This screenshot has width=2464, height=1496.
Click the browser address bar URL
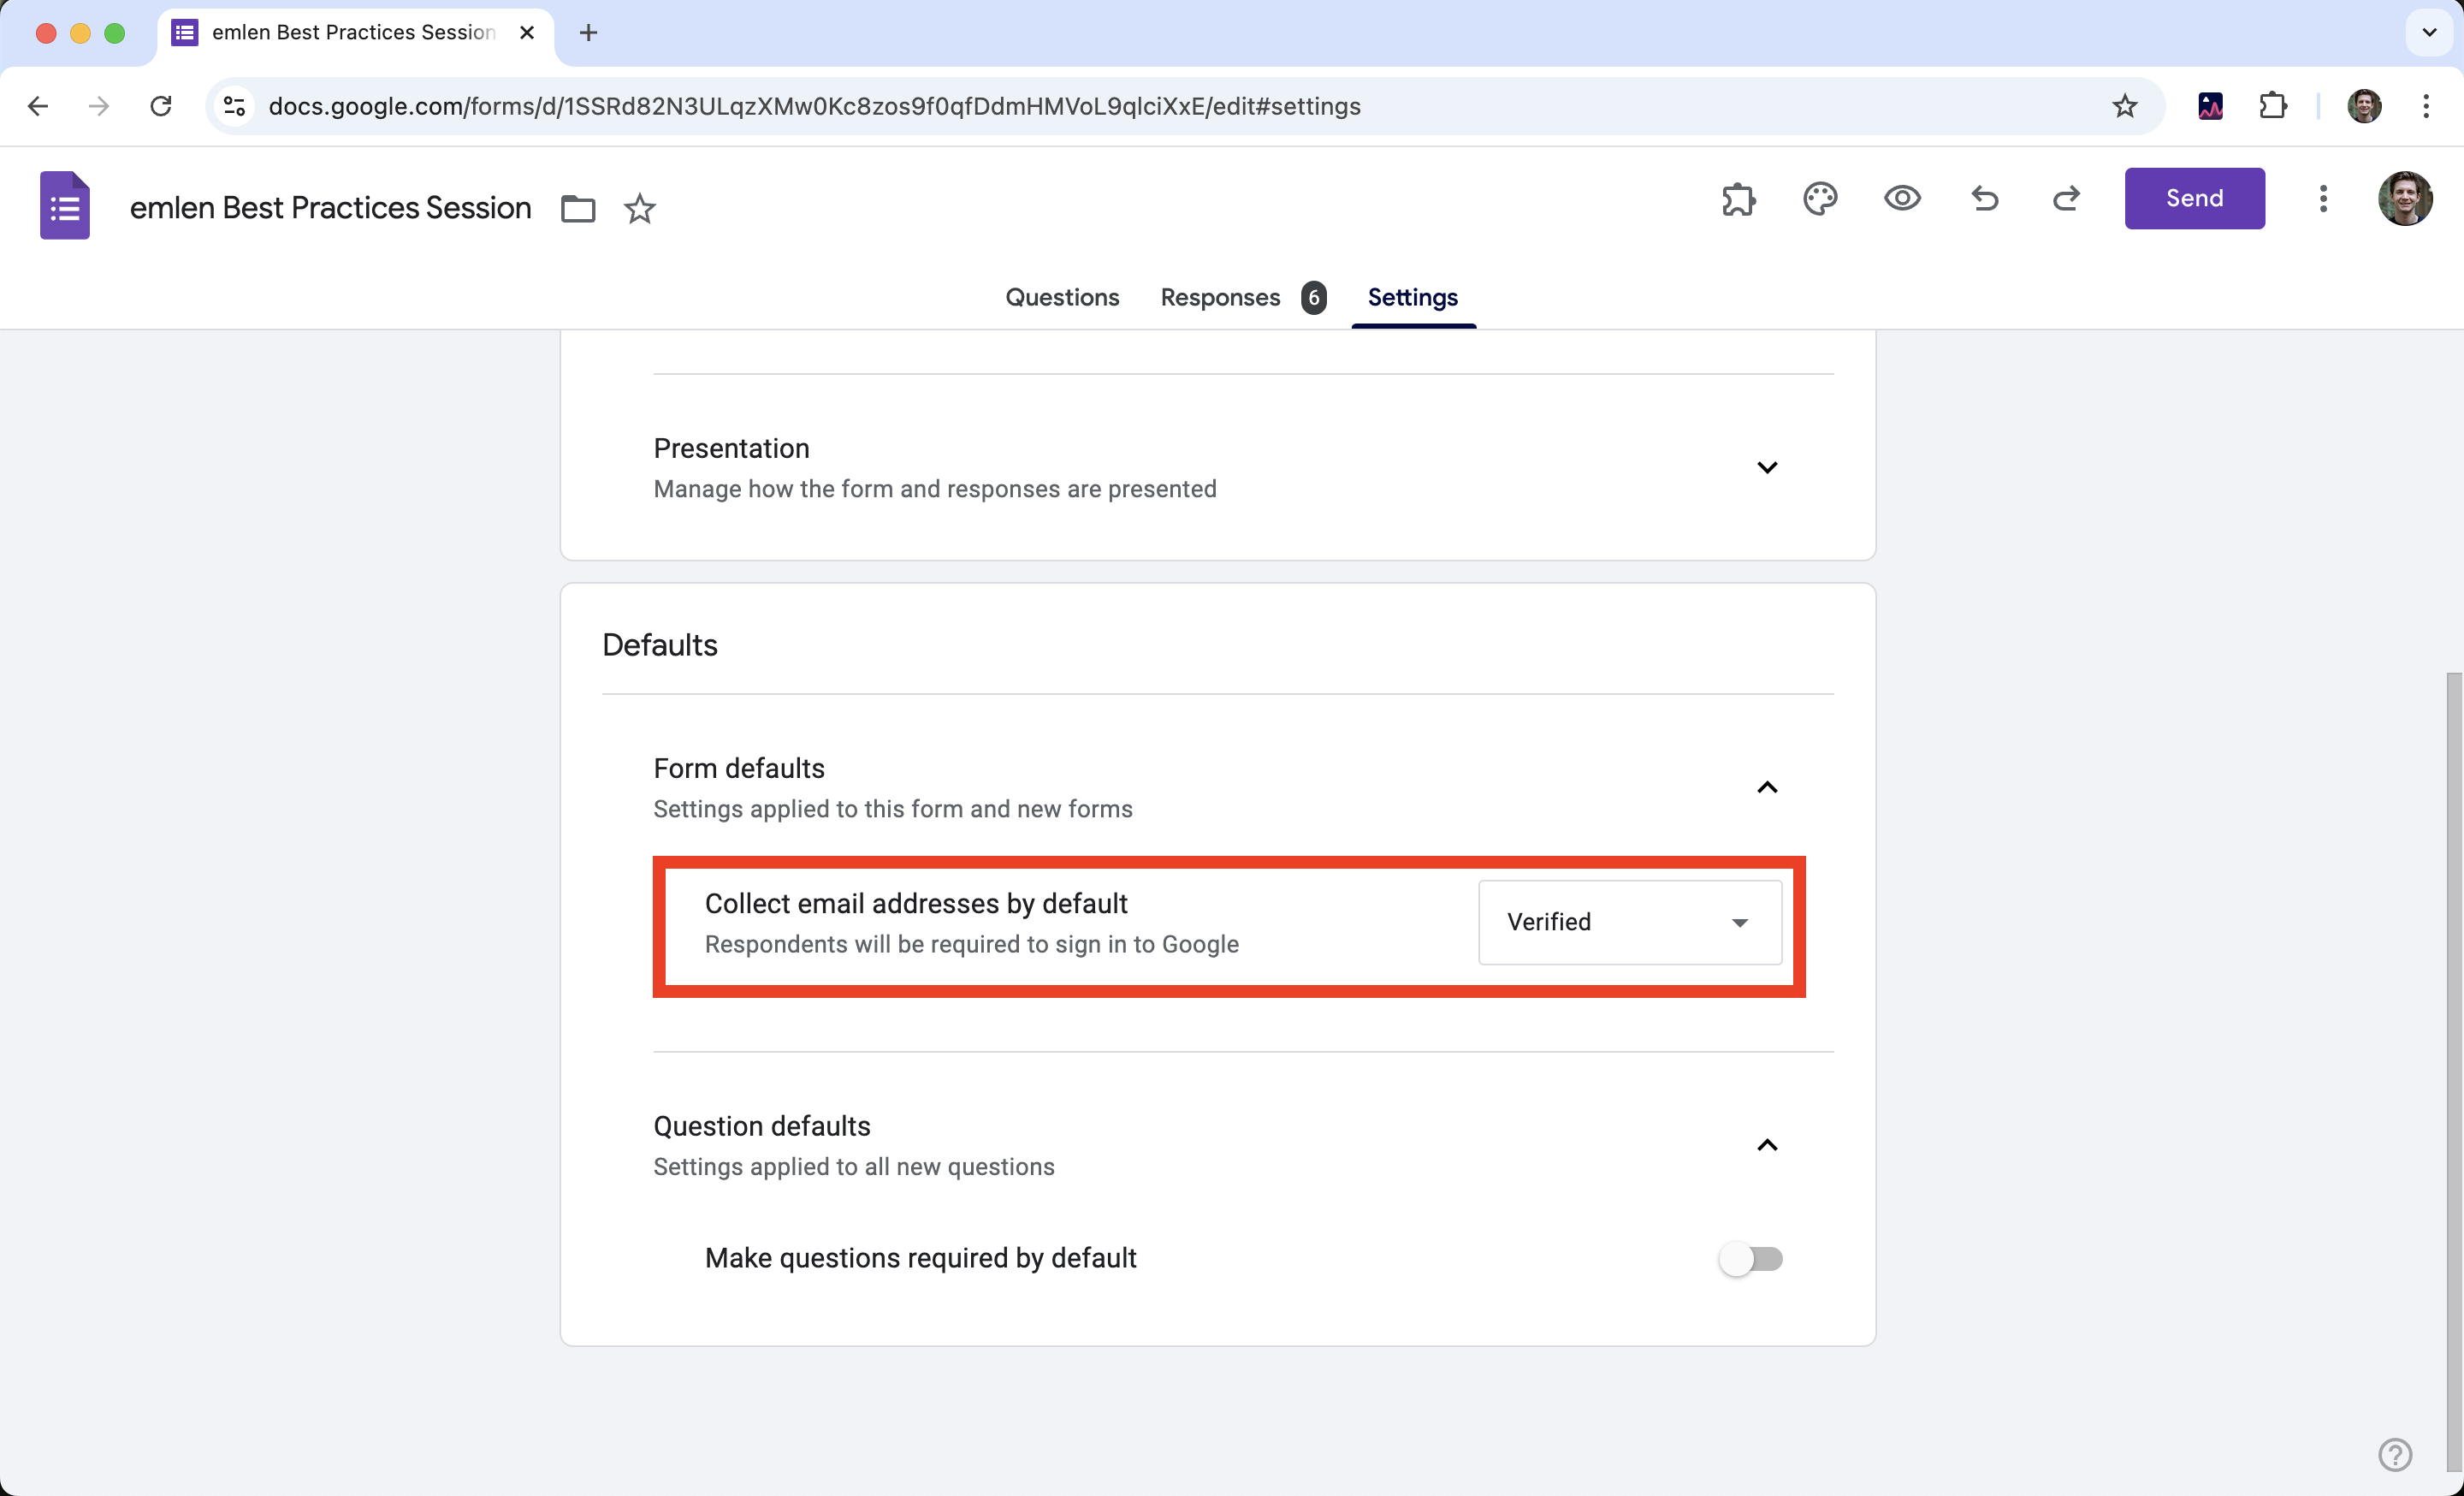(x=814, y=106)
